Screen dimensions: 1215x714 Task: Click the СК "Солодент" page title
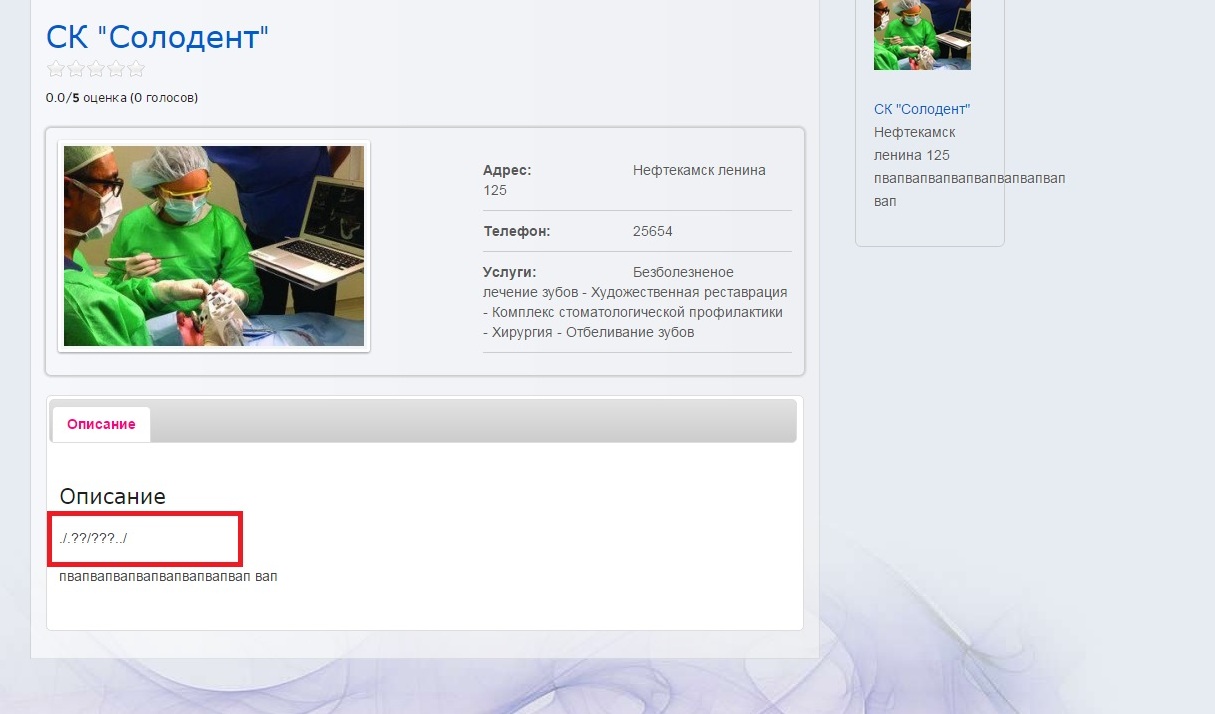tap(158, 38)
